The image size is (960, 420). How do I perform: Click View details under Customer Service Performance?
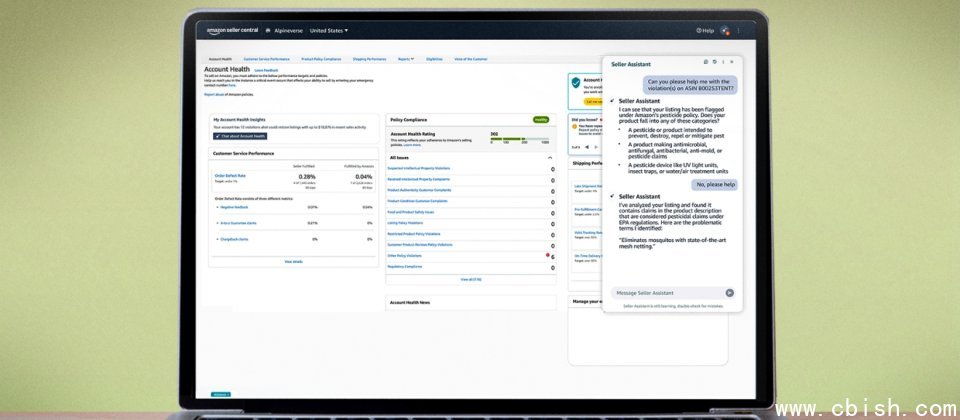(293, 261)
